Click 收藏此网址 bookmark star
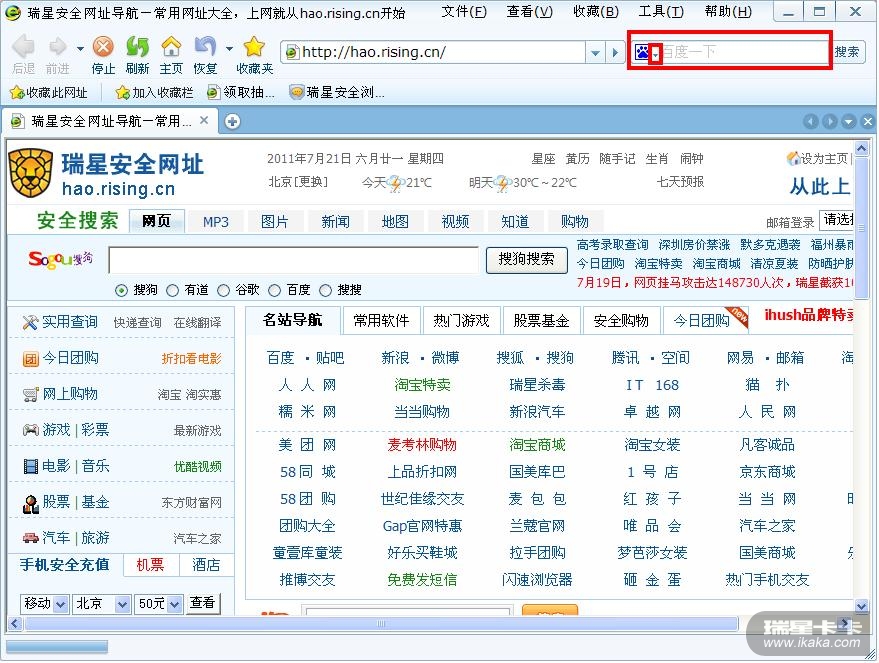Screen dimensions: 879x663 coord(17,92)
